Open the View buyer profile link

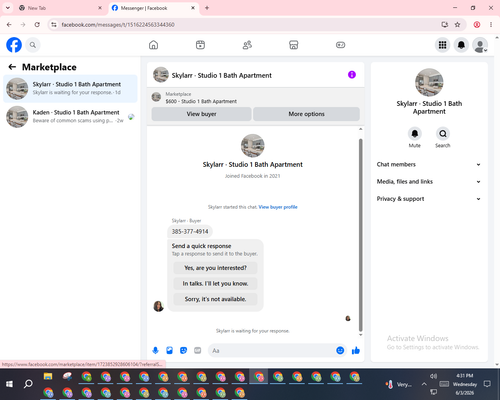tap(278, 207)
